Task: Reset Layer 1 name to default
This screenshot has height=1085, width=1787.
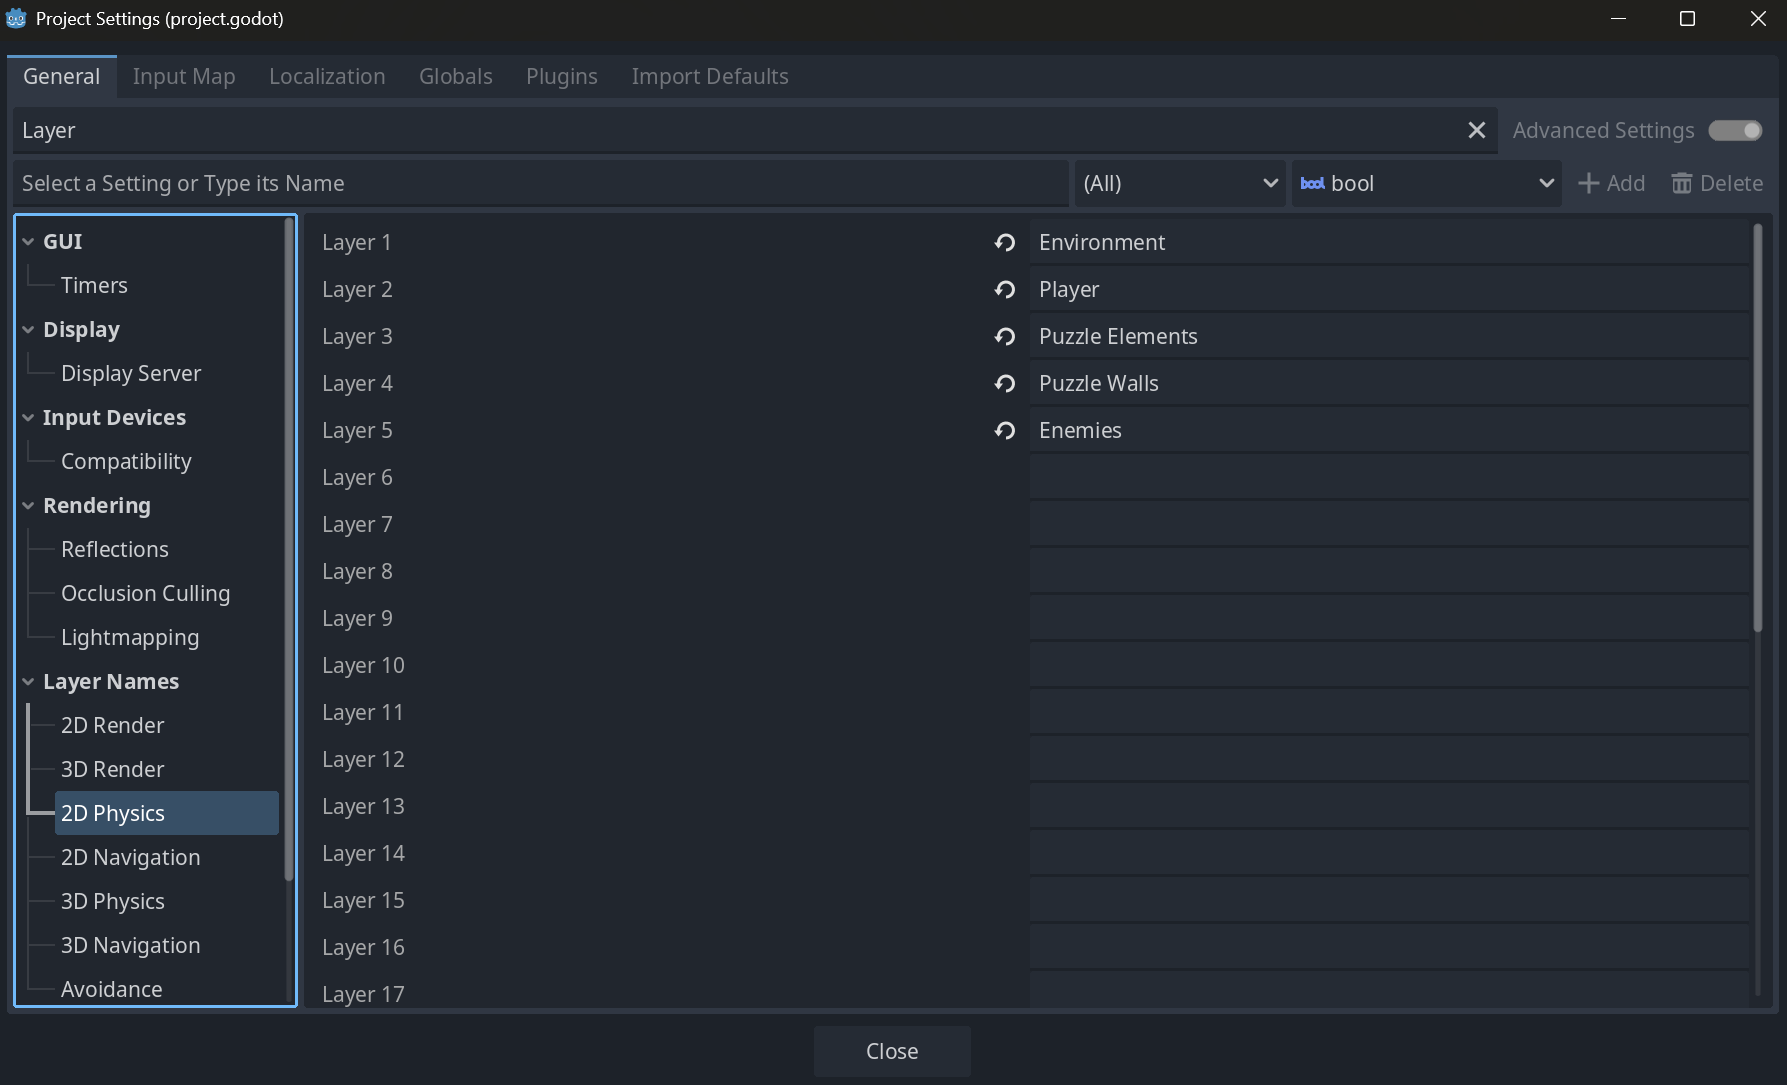Action: (1004, 243)
